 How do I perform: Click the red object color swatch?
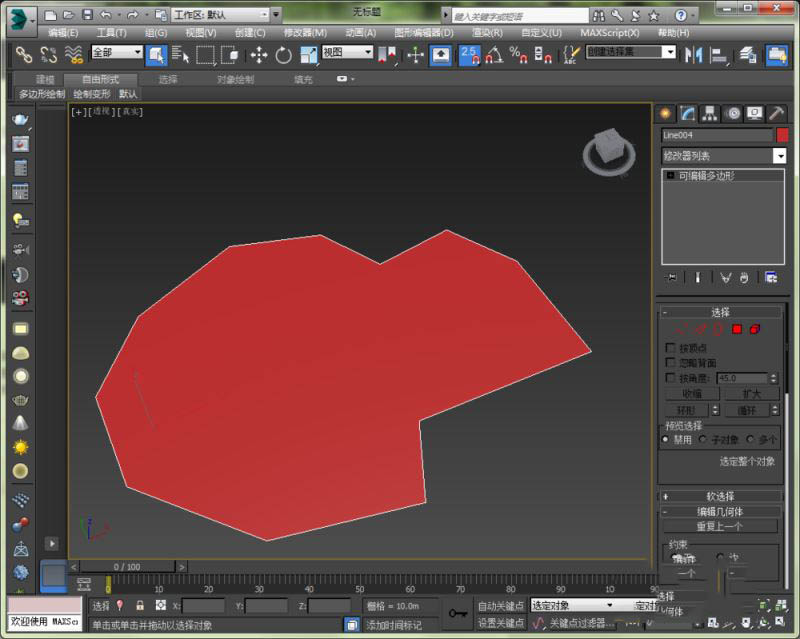coord(782,135)
